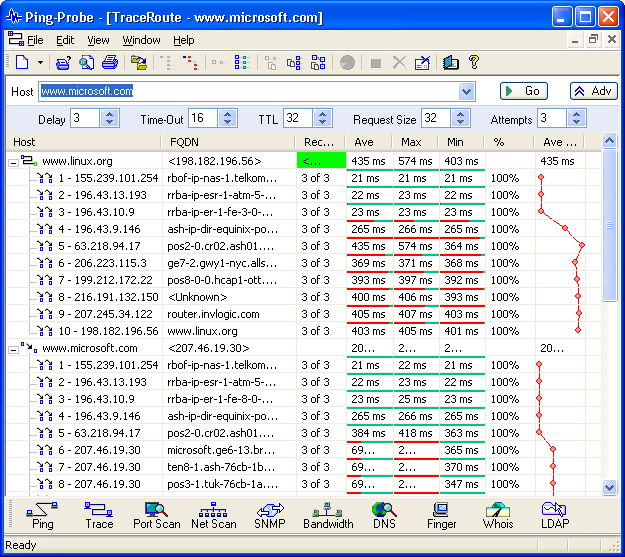Click the printer icon

110,63
